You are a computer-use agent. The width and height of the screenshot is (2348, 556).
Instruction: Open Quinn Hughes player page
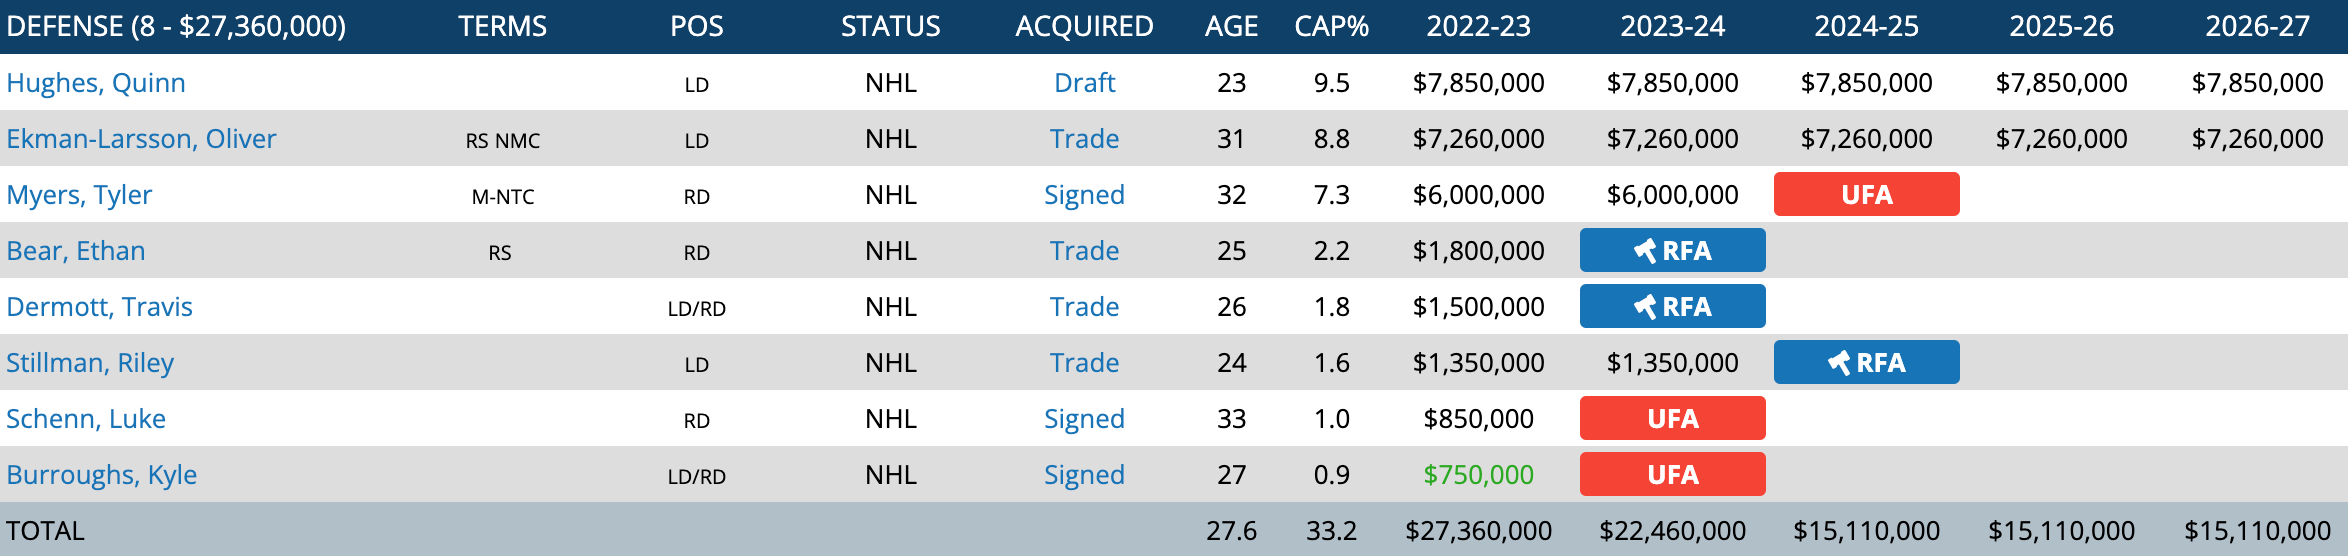96,83
